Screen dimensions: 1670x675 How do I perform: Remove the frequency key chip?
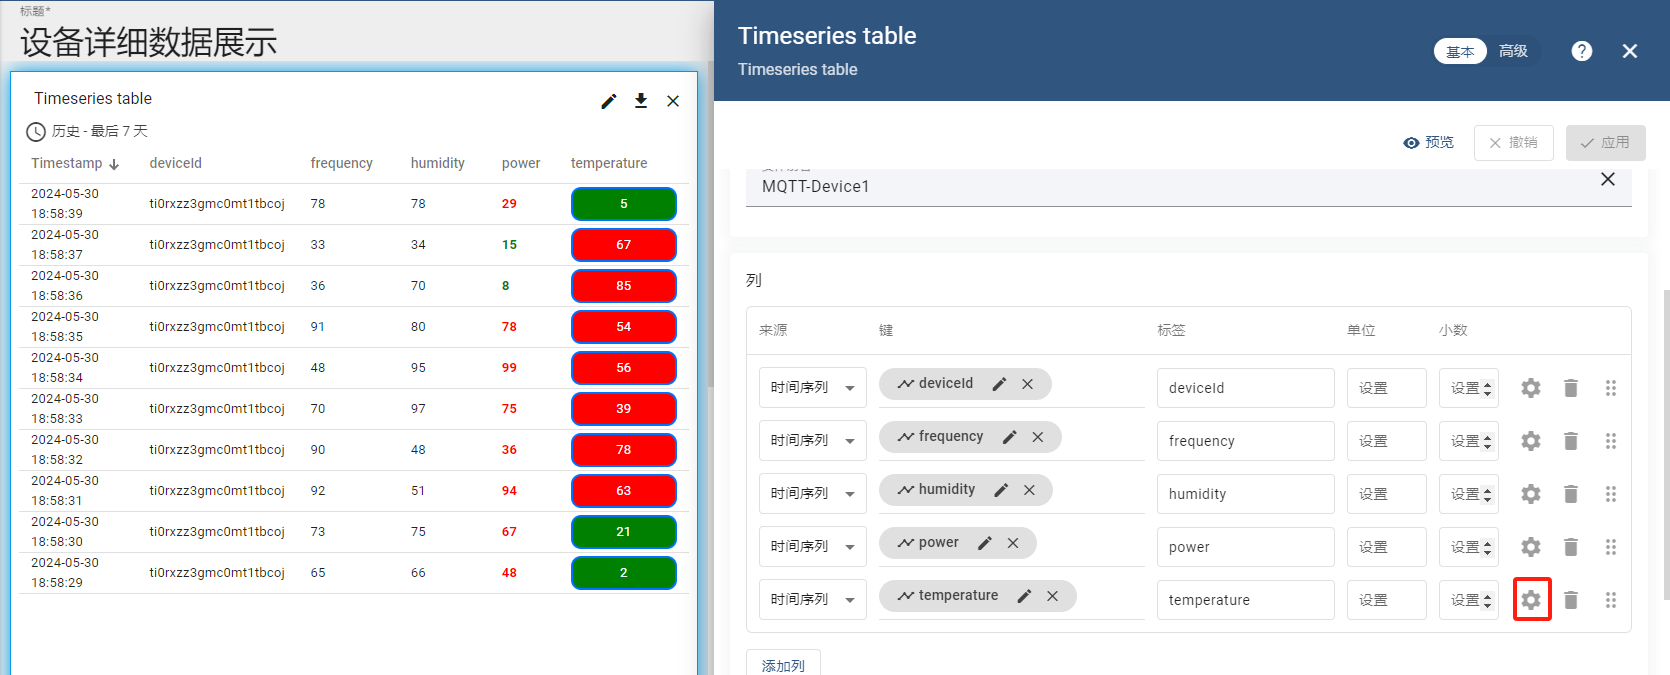[1038, 437]
